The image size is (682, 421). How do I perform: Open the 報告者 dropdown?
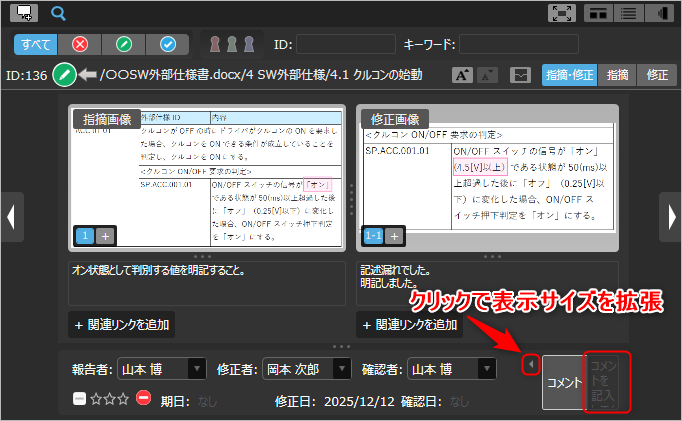point(161,368)
